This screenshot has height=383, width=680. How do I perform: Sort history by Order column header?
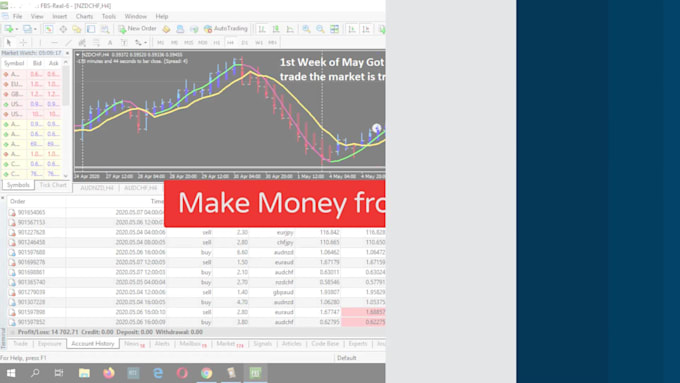pos(18,201)
